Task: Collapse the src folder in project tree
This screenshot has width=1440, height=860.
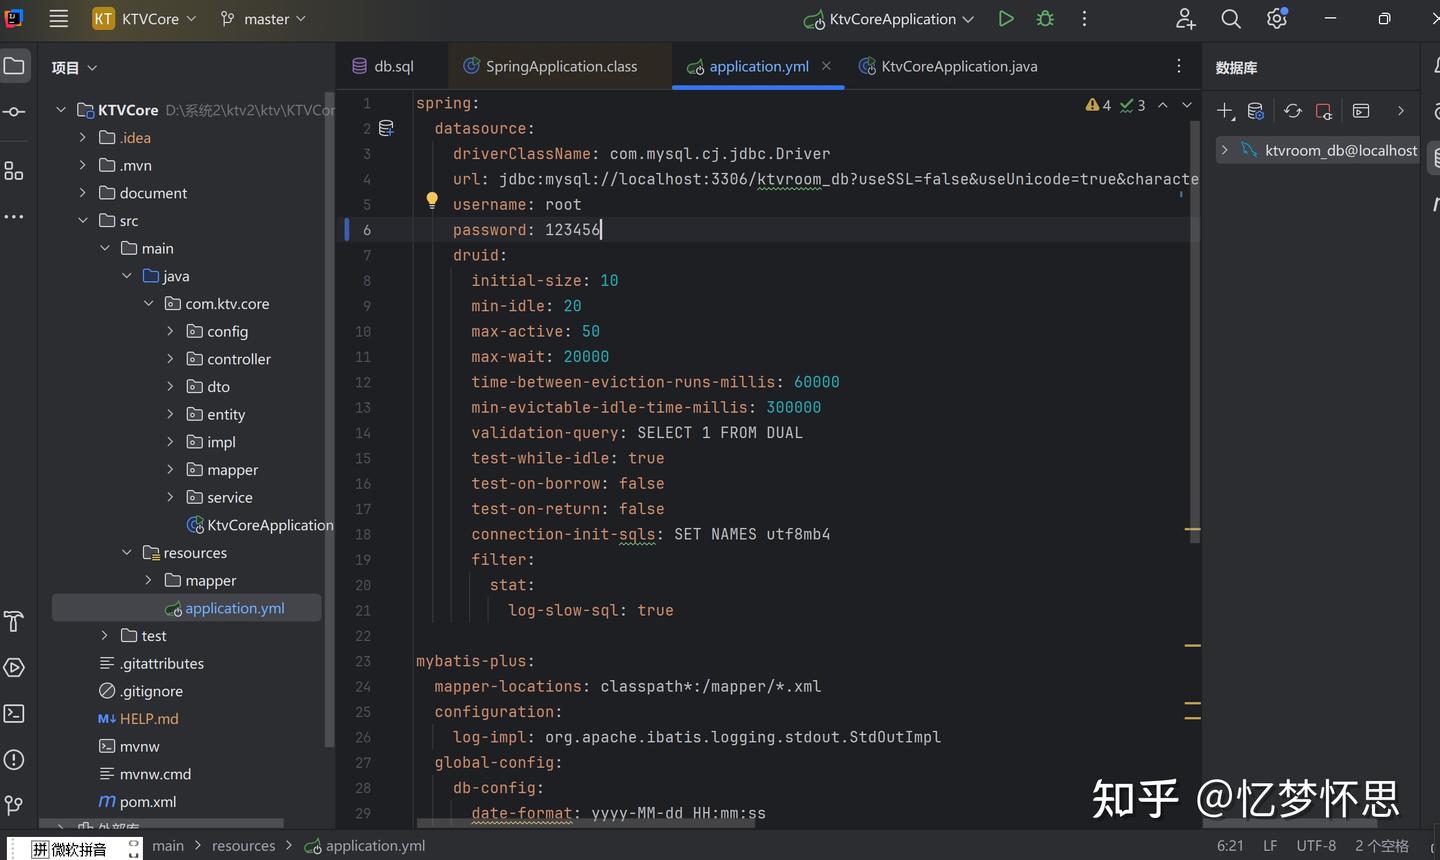Action: click(x=82, y=220)
